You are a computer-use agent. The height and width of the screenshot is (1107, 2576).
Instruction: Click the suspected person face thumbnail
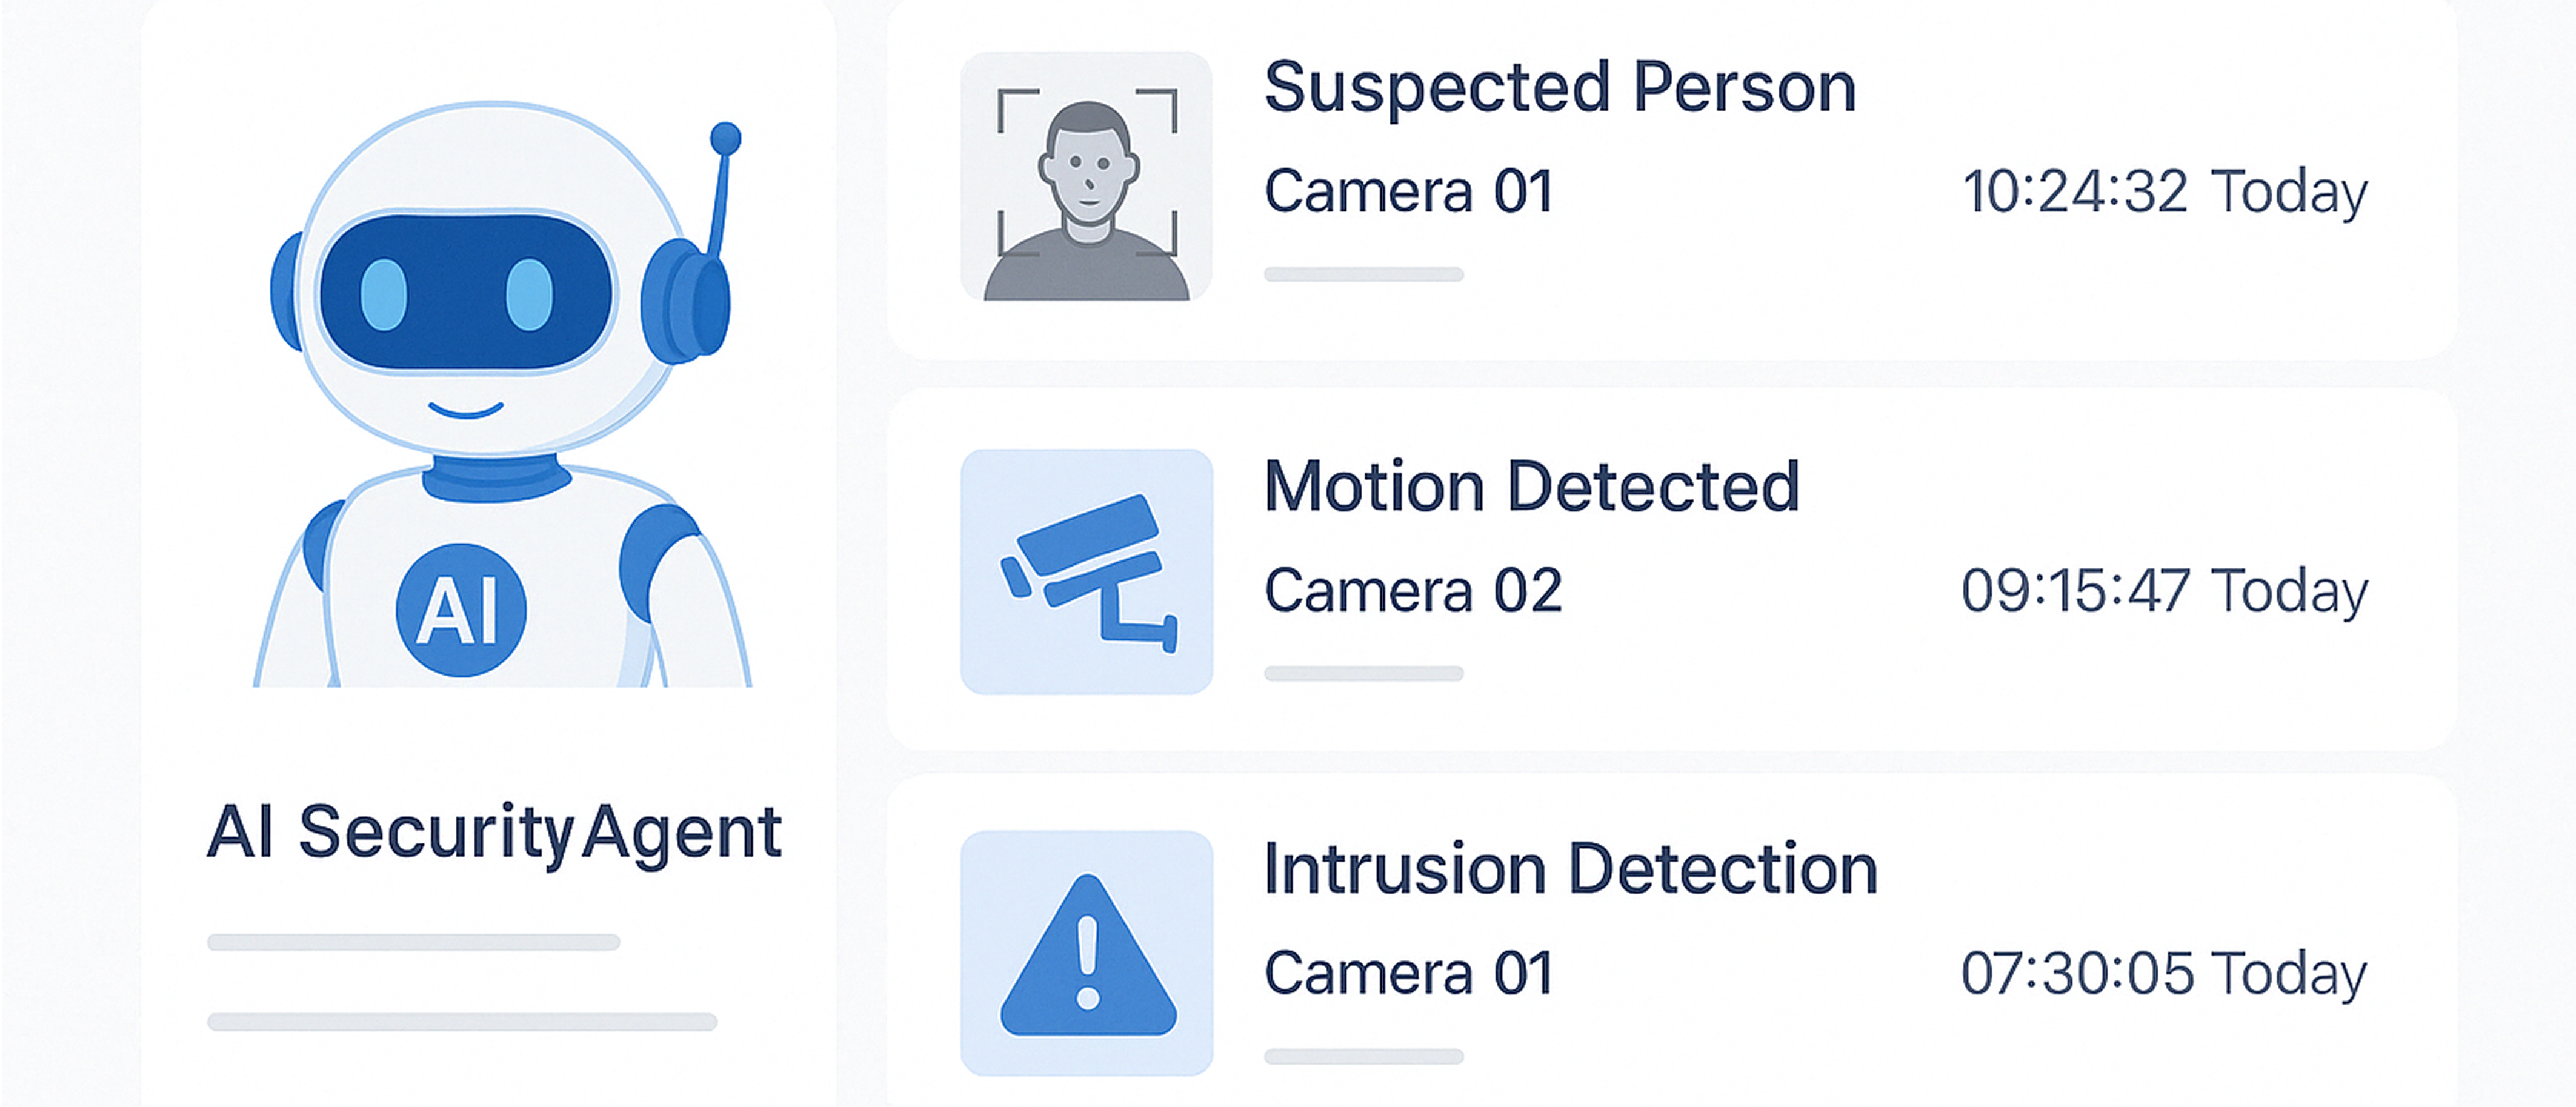pos(1086,177)
